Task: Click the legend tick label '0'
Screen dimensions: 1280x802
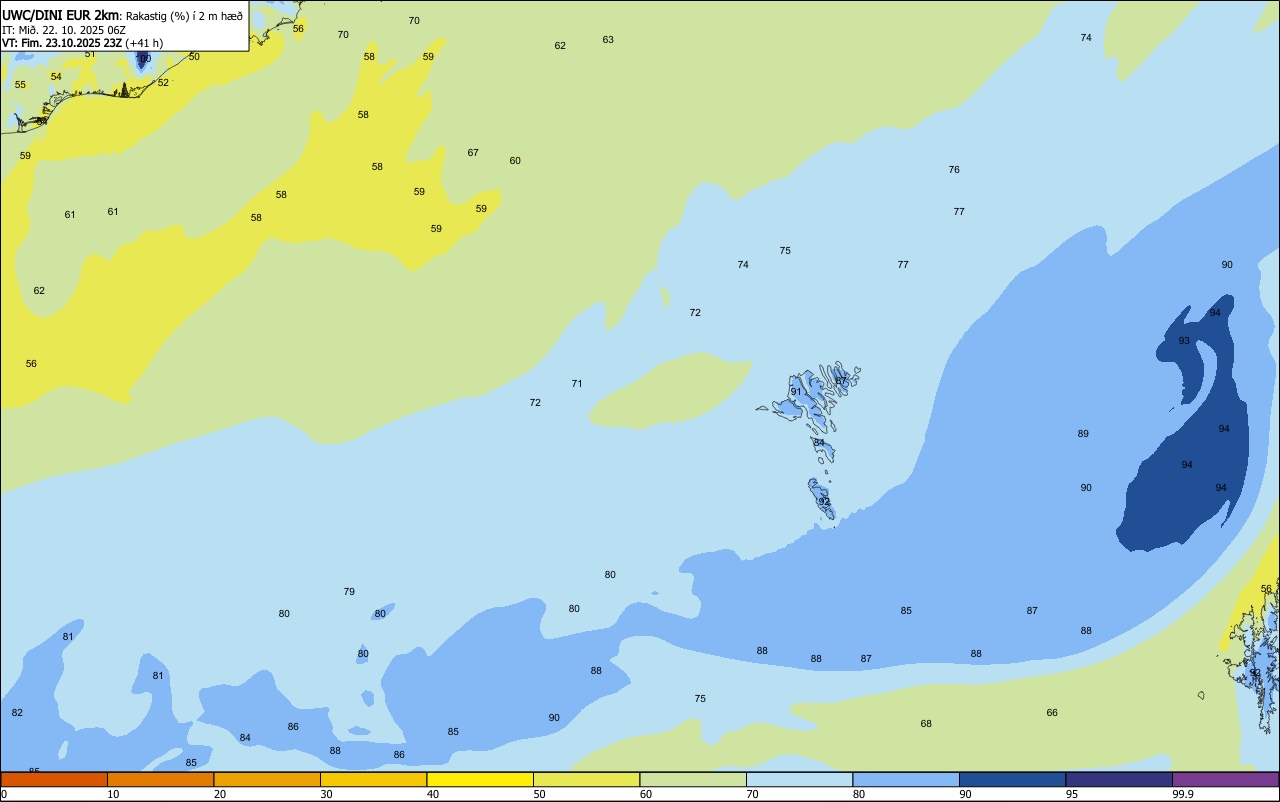Action: pos(4,794)
